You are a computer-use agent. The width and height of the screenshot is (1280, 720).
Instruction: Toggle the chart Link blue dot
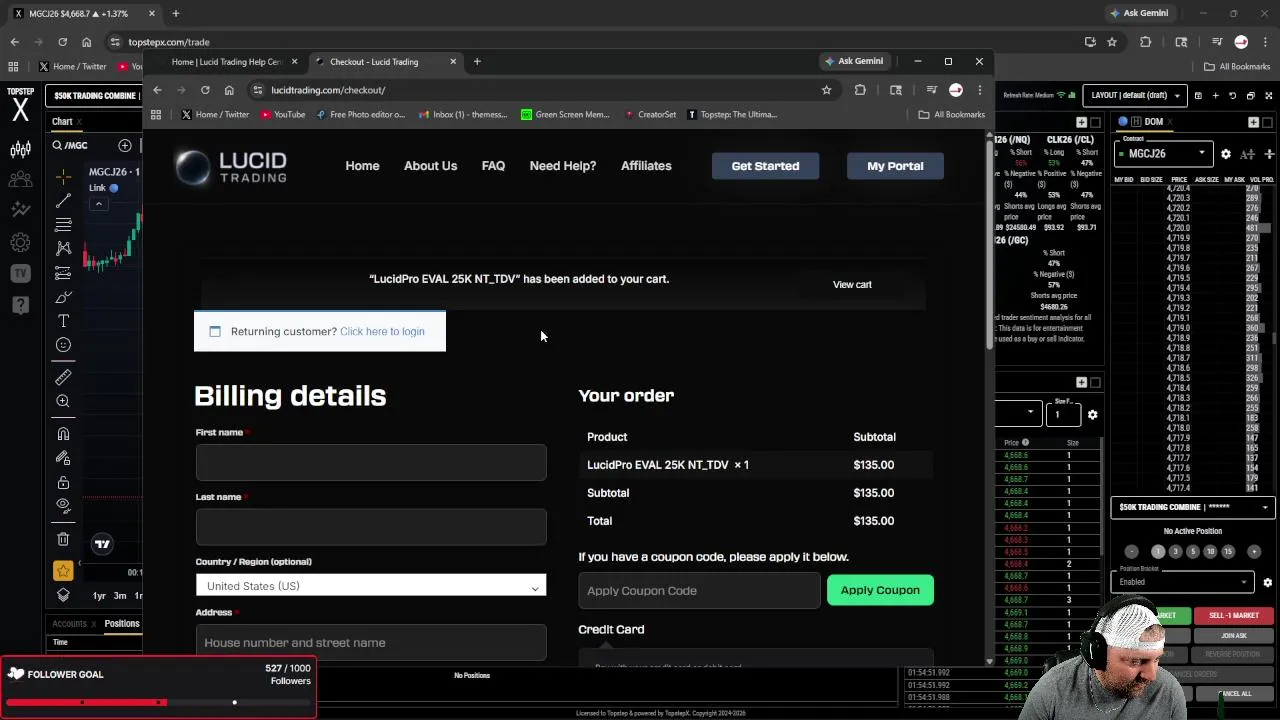click(x=113, y=188)
